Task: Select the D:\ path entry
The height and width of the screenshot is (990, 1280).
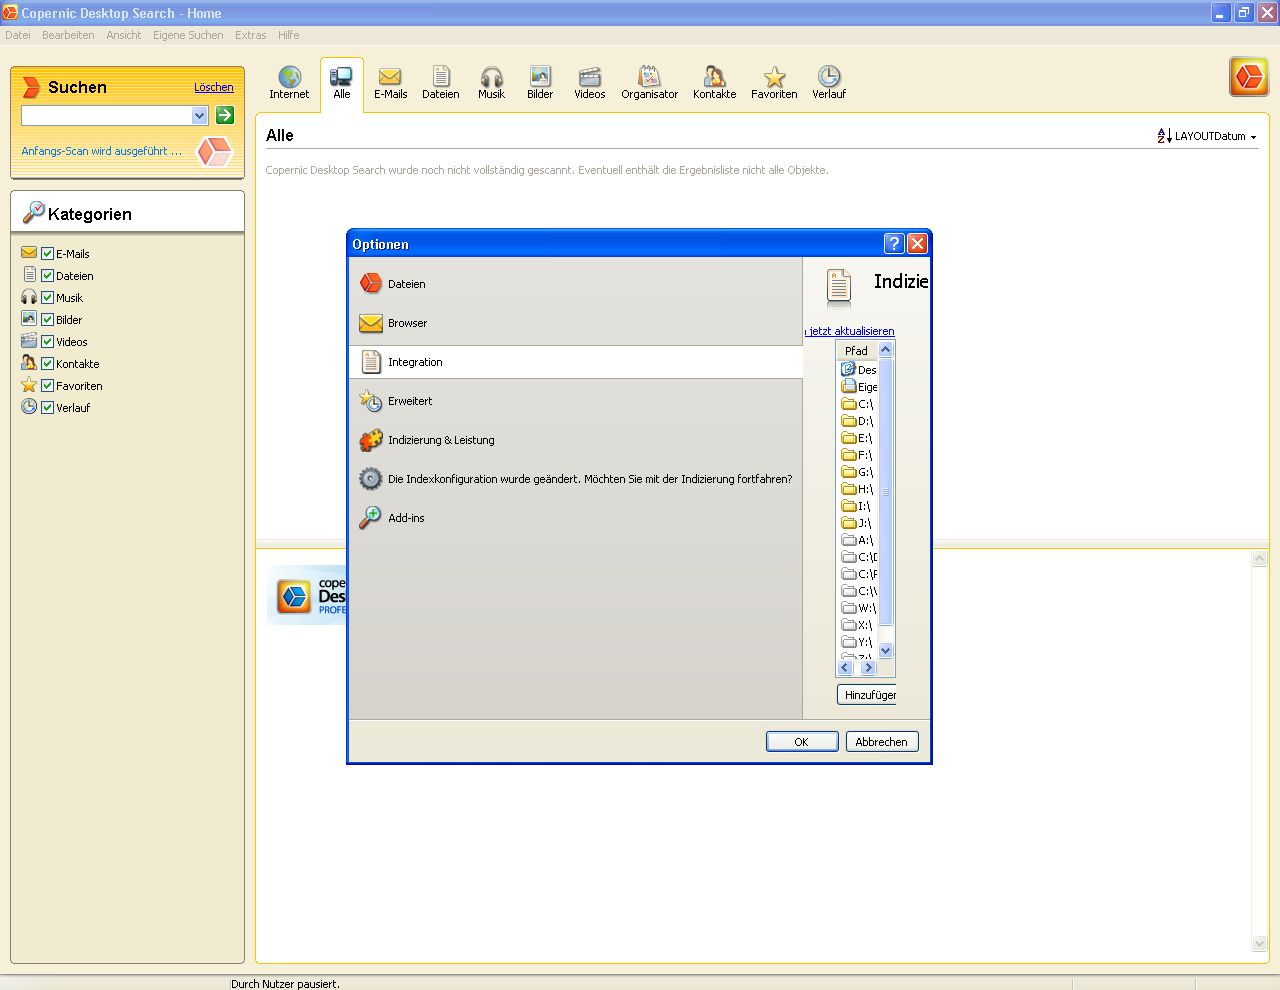Action: tap(858, 421)
